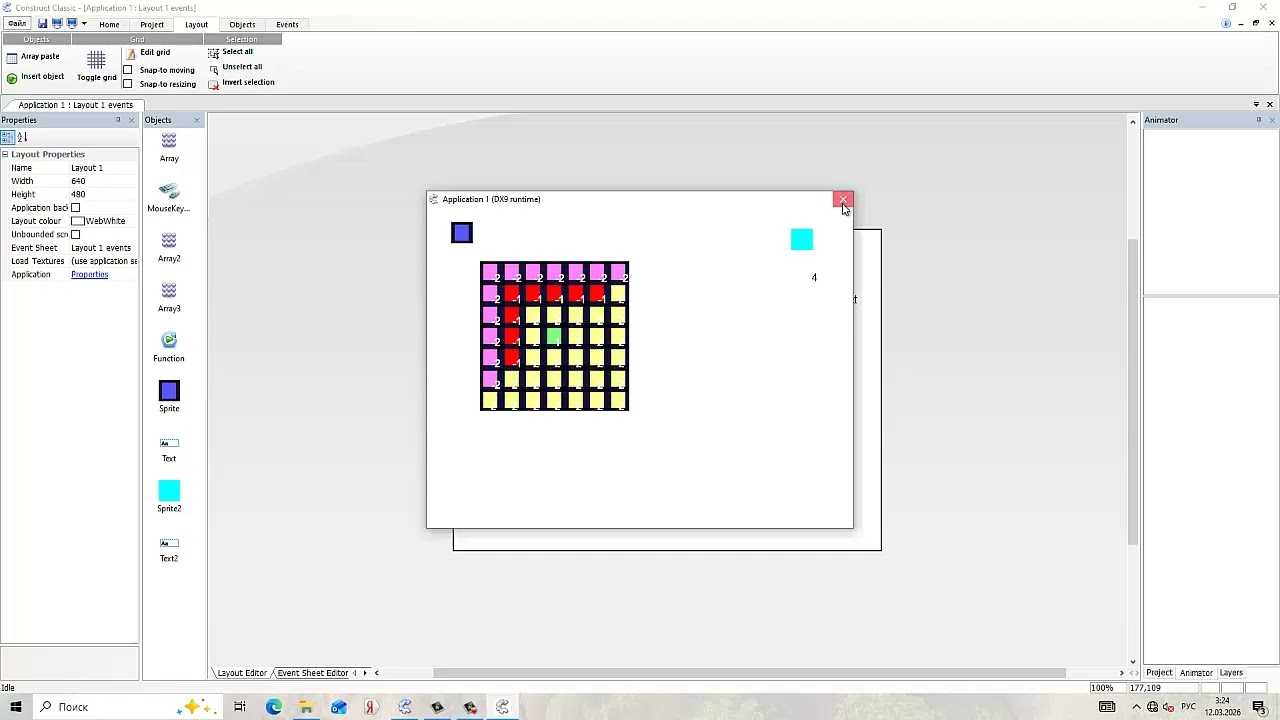Switch to Layout Editor bottom tab

click(x=242, y=673)
